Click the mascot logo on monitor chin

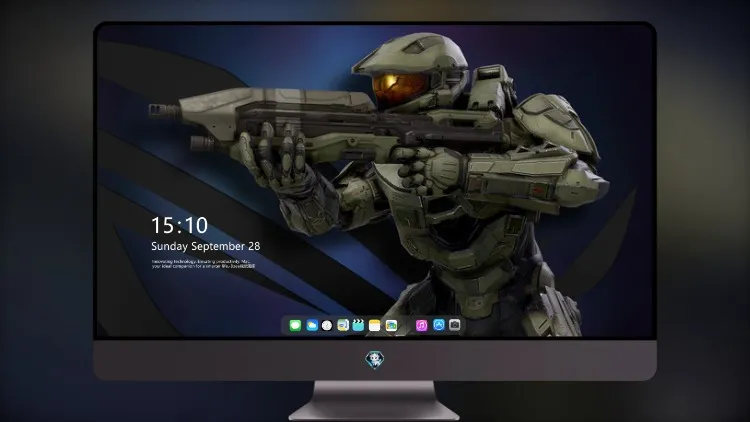pos(375,360)
